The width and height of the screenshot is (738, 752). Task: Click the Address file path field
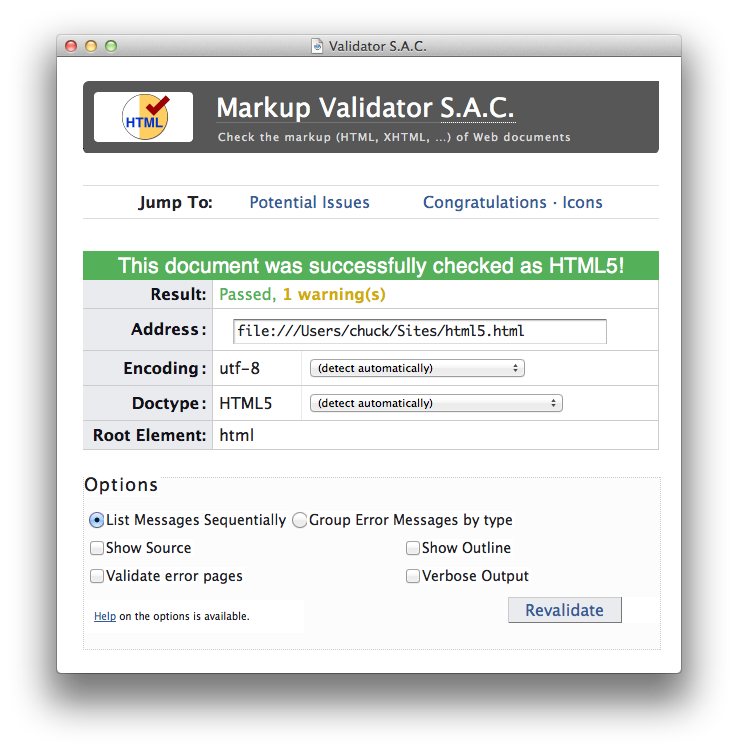[x=420, y=331]
